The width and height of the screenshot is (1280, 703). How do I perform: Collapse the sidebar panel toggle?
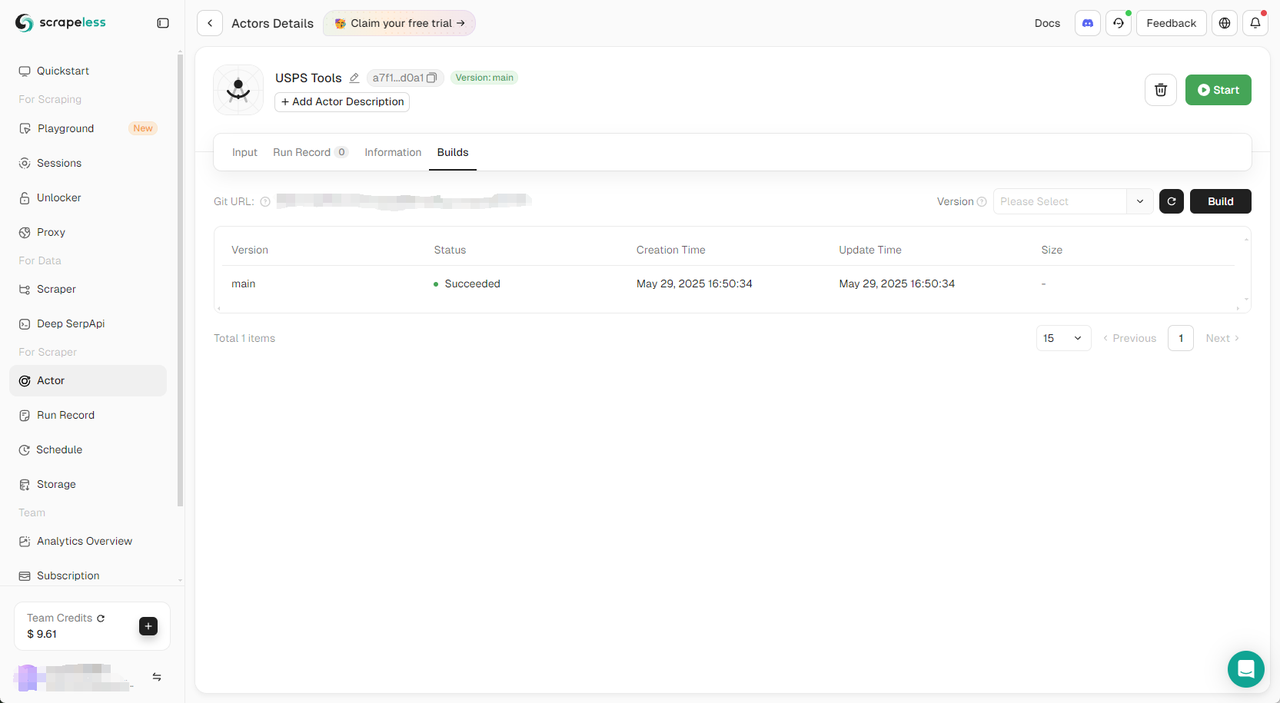pyautogui.click(x=163, y=23)
